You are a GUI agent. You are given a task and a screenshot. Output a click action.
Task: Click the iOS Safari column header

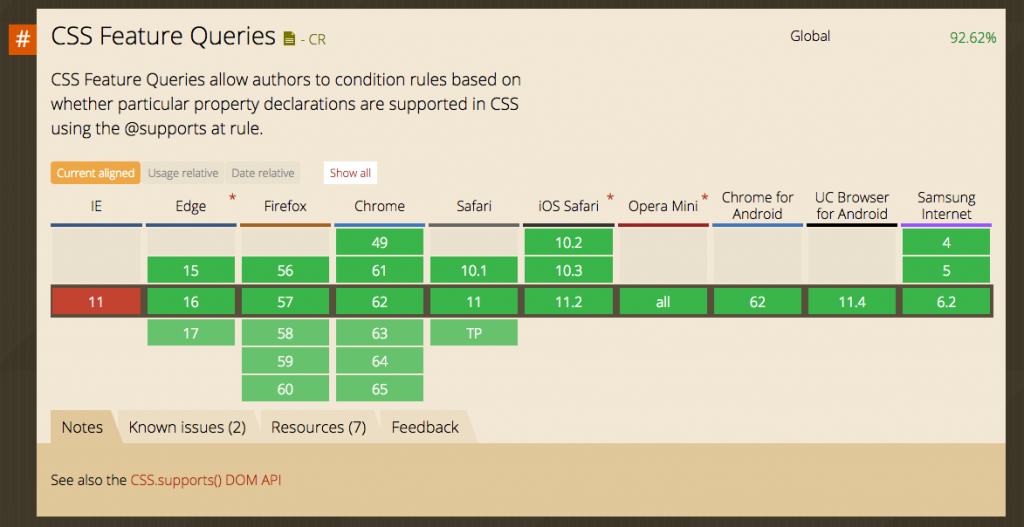[568, 206]
